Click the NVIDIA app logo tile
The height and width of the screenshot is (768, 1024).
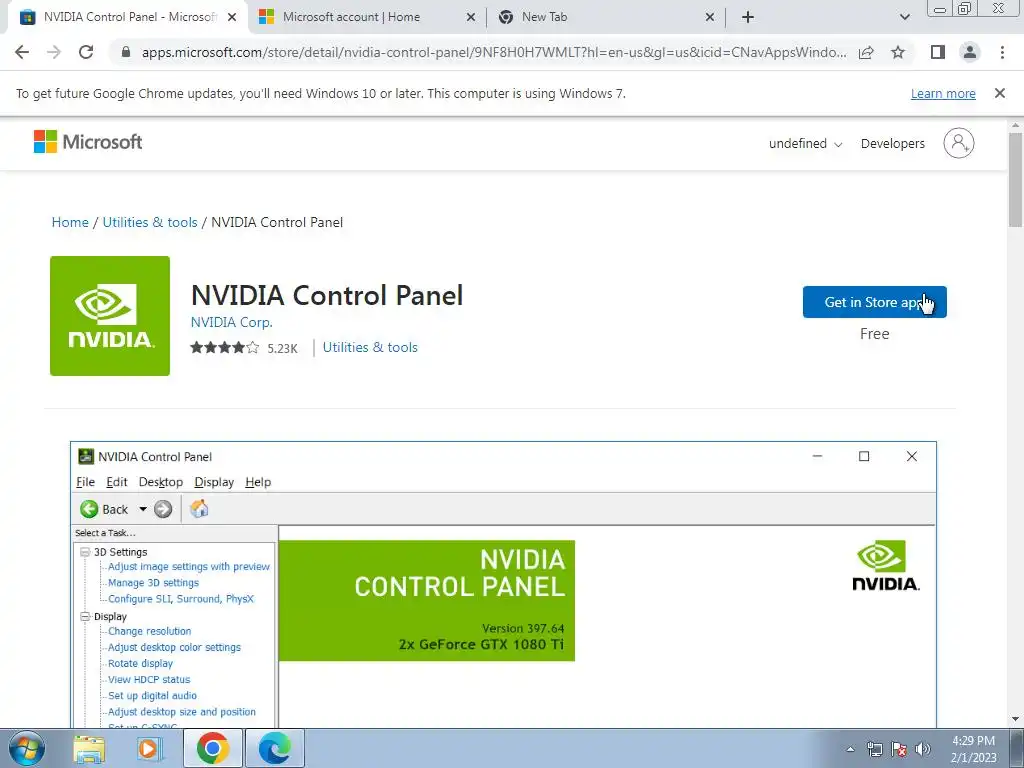(110, 316)
